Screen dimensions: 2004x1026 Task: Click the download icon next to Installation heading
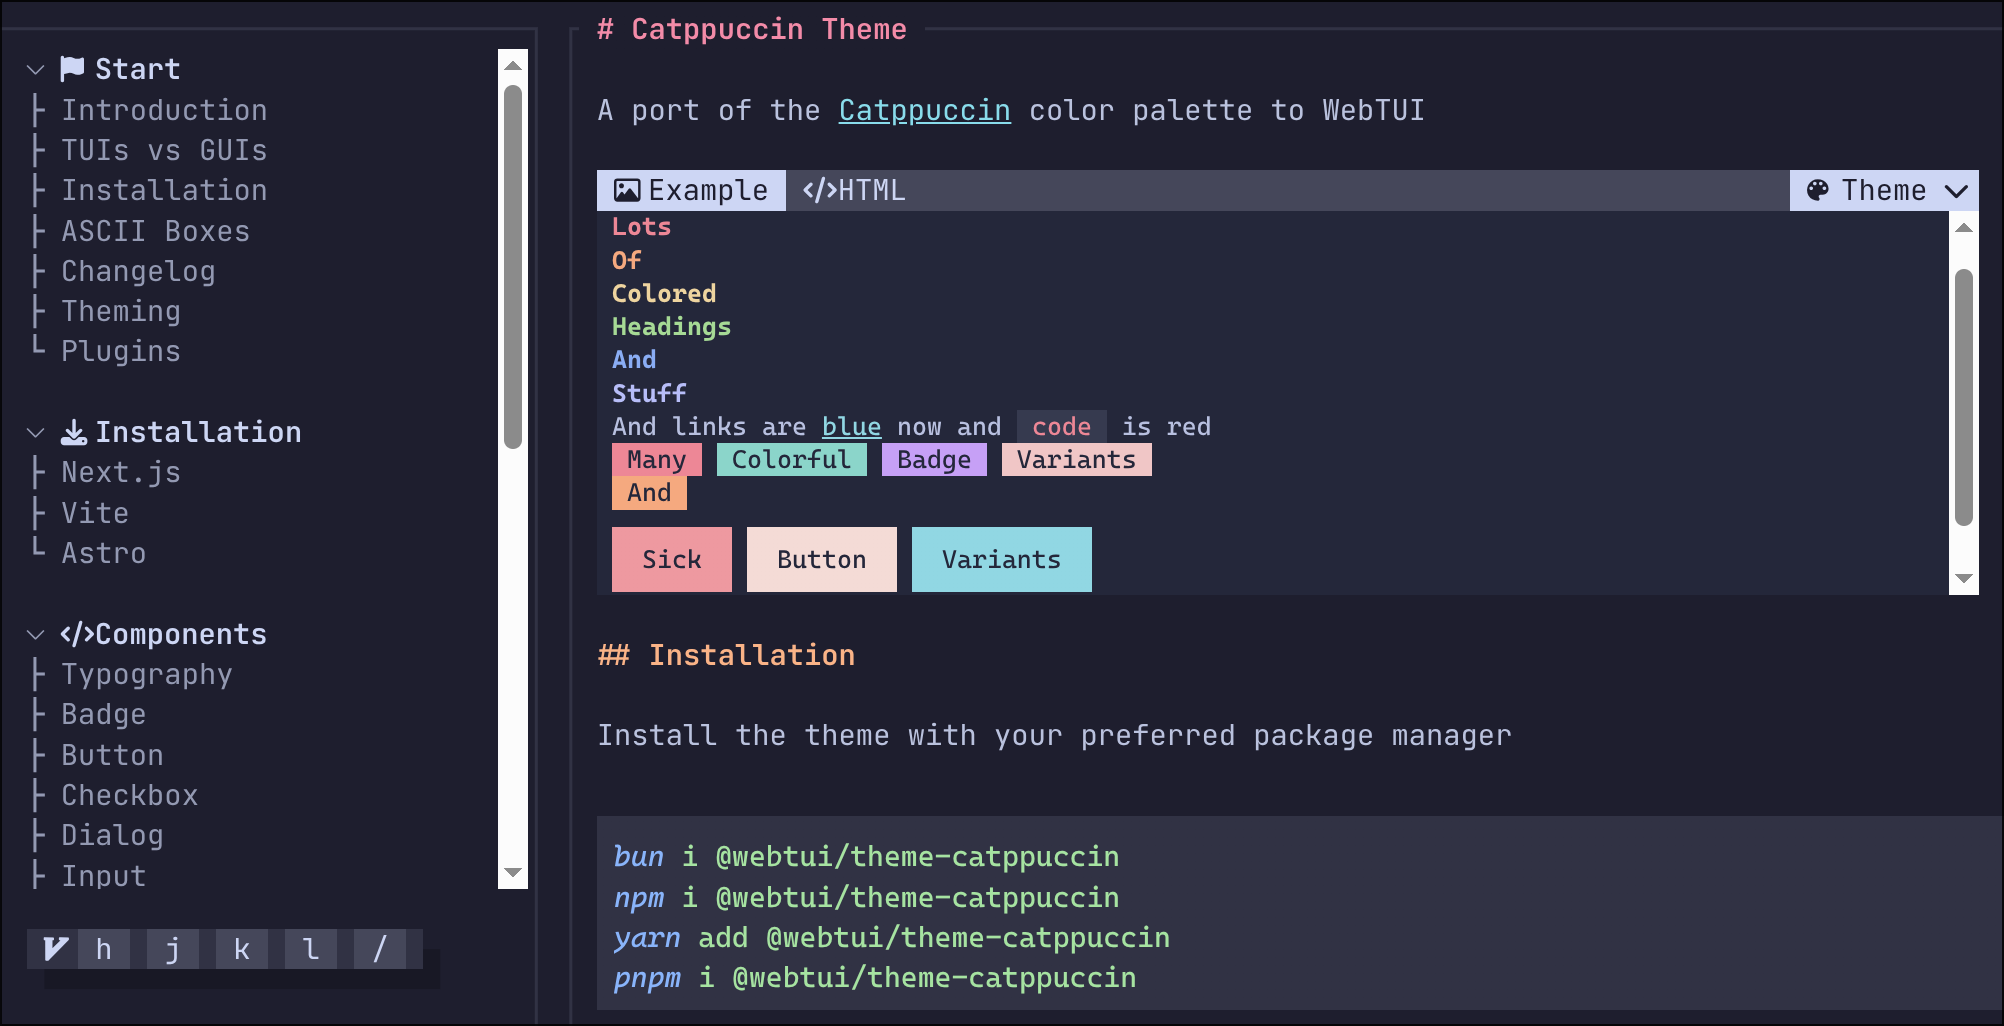click(74, 431)
